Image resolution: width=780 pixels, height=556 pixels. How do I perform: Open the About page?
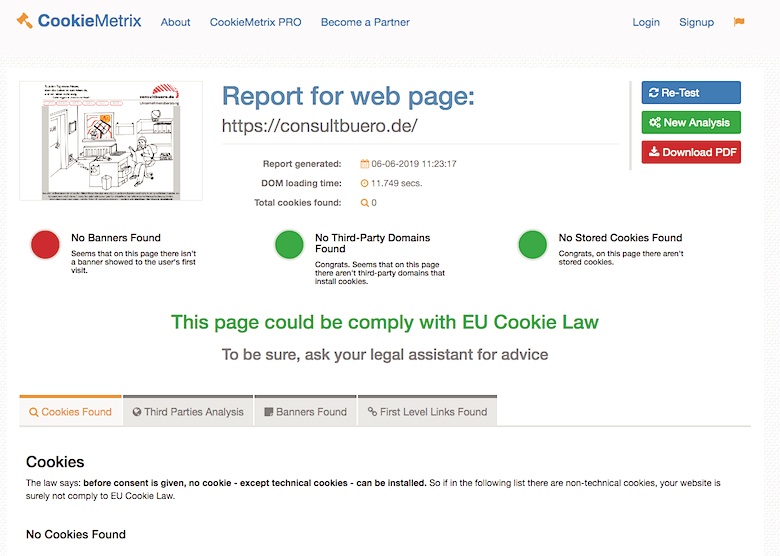click(x=175, y=22)
